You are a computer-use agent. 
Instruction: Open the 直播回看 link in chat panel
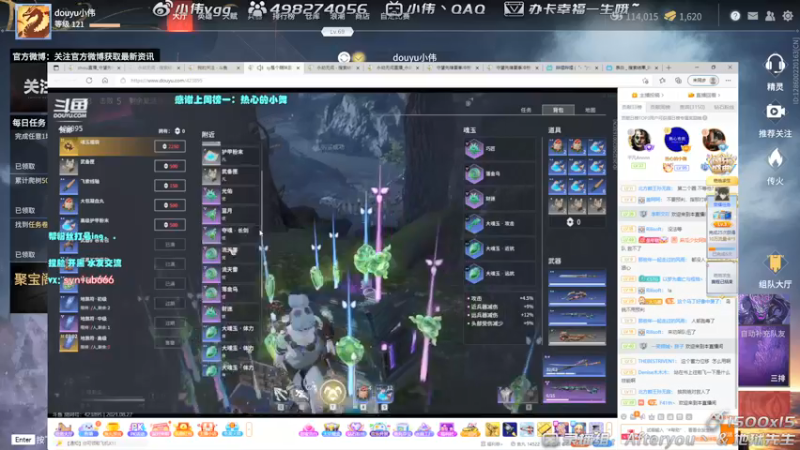coord(704,95)
